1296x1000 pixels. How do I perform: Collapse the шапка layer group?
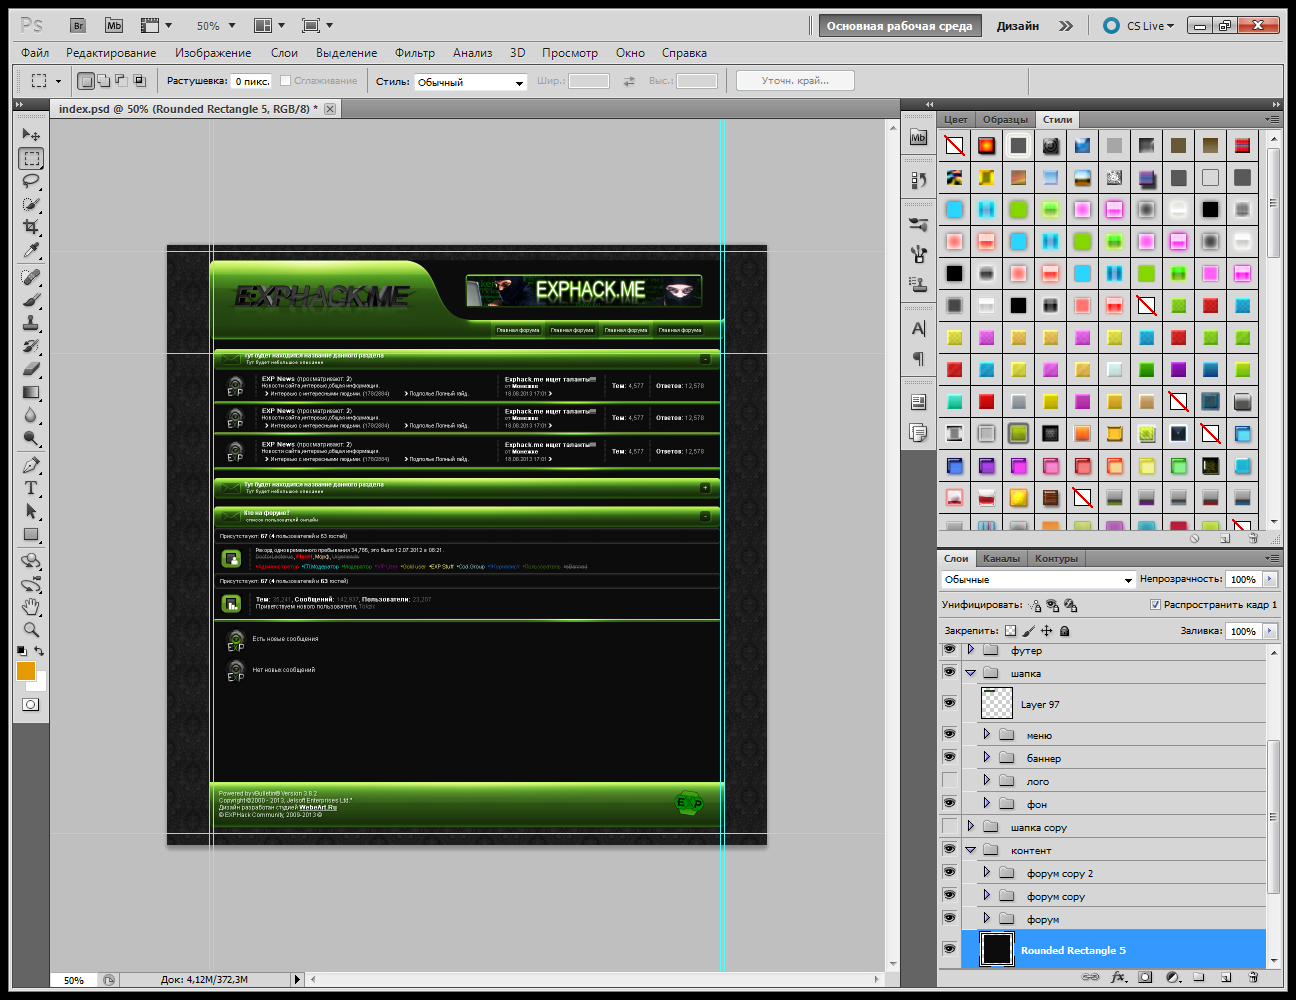970,673
